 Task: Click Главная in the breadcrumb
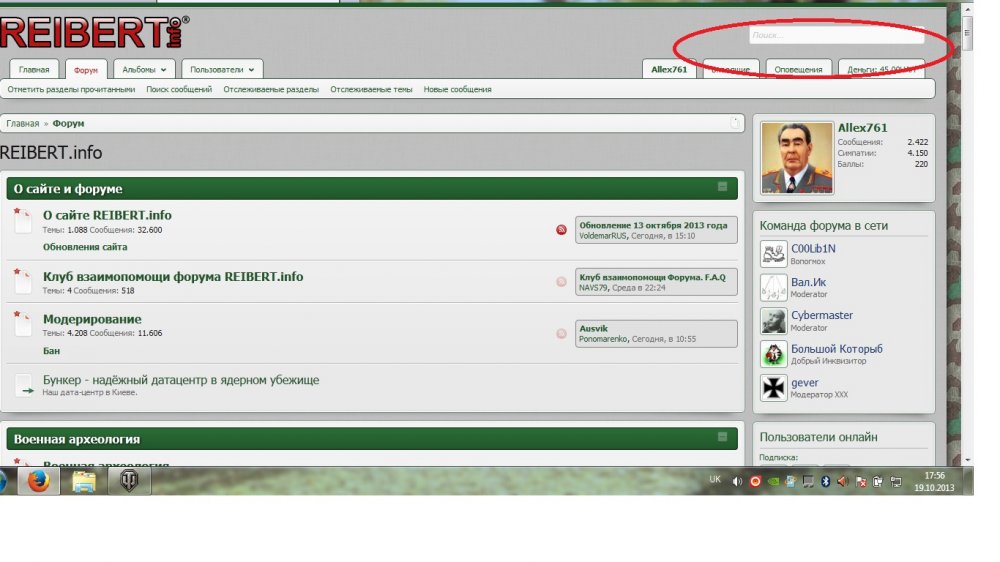23,123
